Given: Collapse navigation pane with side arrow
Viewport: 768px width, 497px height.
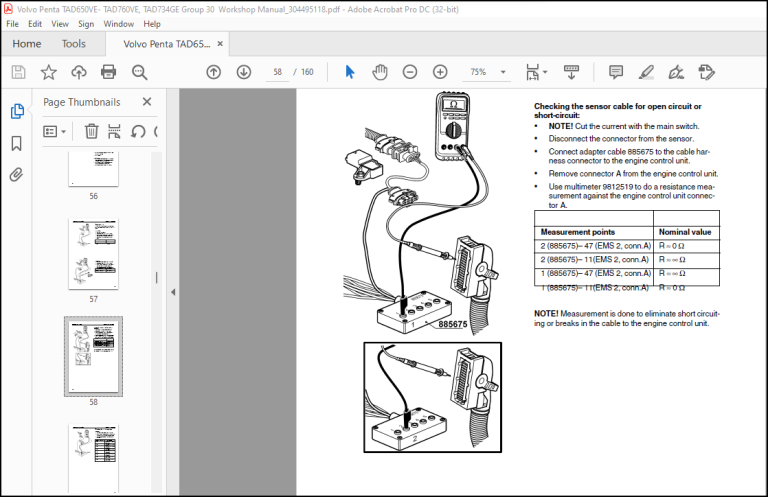Looking at the screenshot, I should [173, 292].
